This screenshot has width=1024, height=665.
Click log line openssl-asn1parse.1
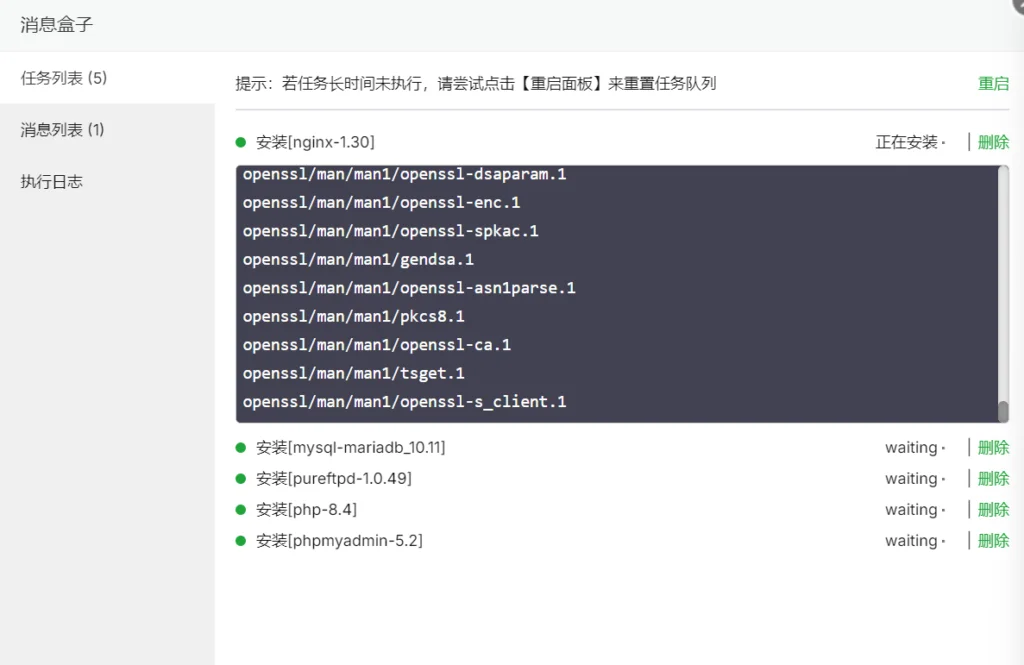409,288
